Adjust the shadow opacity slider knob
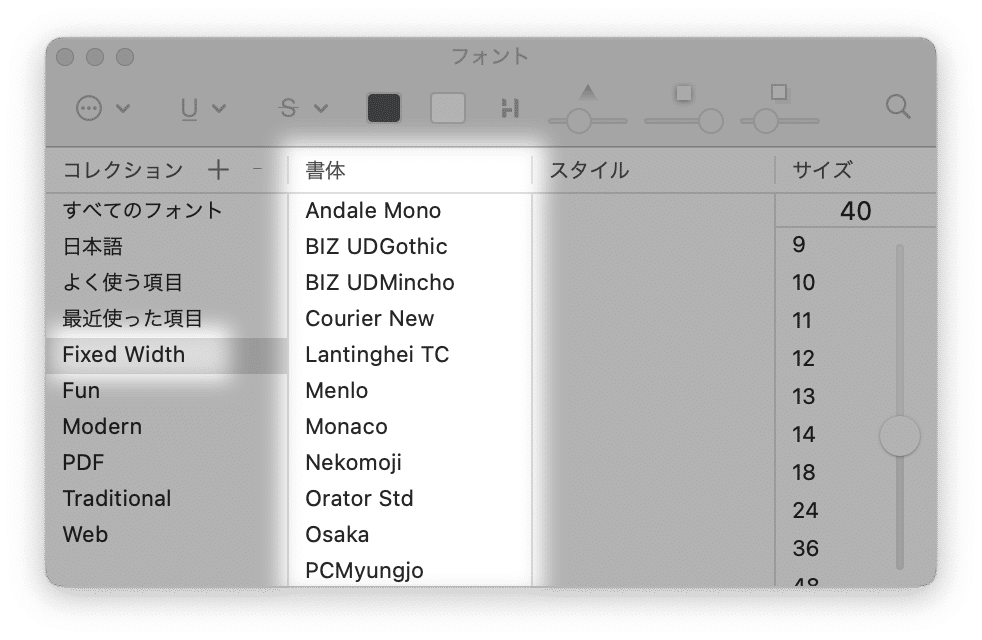Image resolution: width=982 pixels, height=640 pixels. [x=579, y=121]
